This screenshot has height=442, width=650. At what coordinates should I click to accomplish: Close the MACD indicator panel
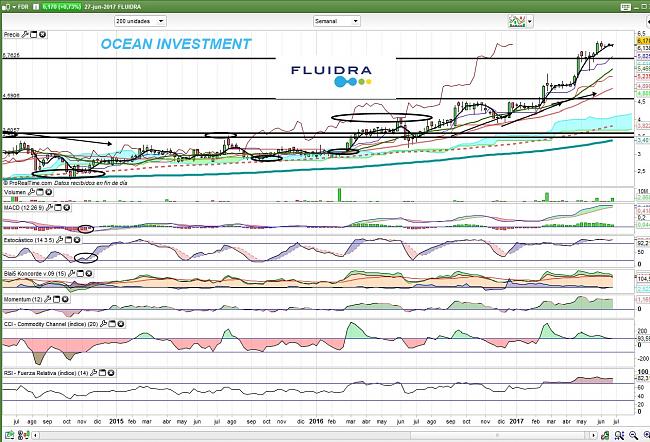(66, 207)
